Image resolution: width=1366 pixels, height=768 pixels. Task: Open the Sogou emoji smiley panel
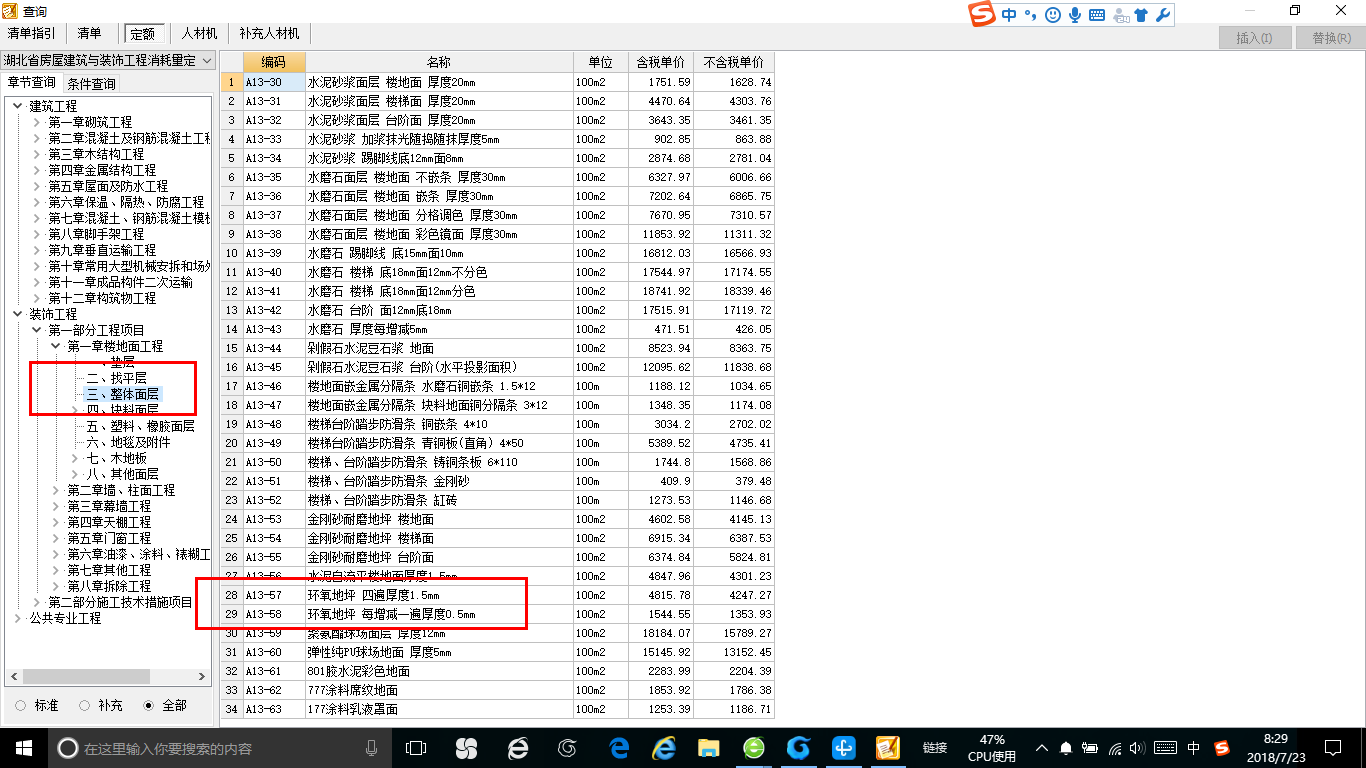click(1053, 15)
